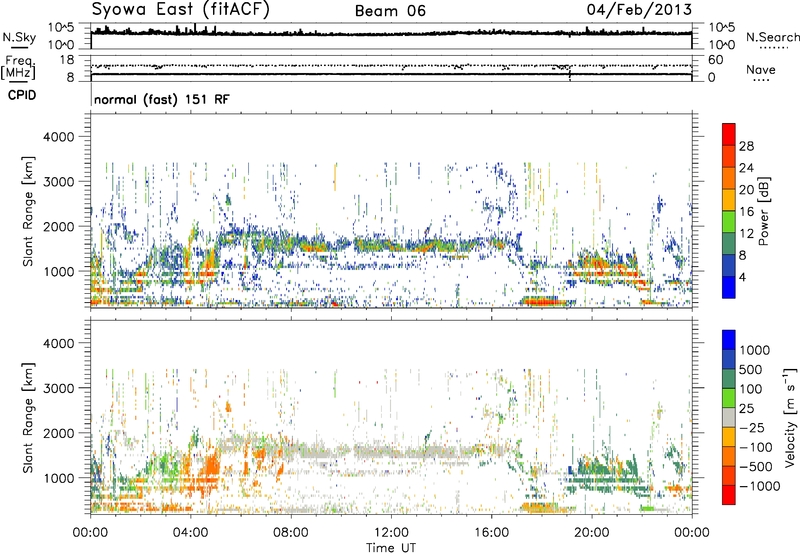Click the '4000' tick of the velocity panel
Image resolution: width=800 pixels, height=554 pixels.
tap(59, 343)
